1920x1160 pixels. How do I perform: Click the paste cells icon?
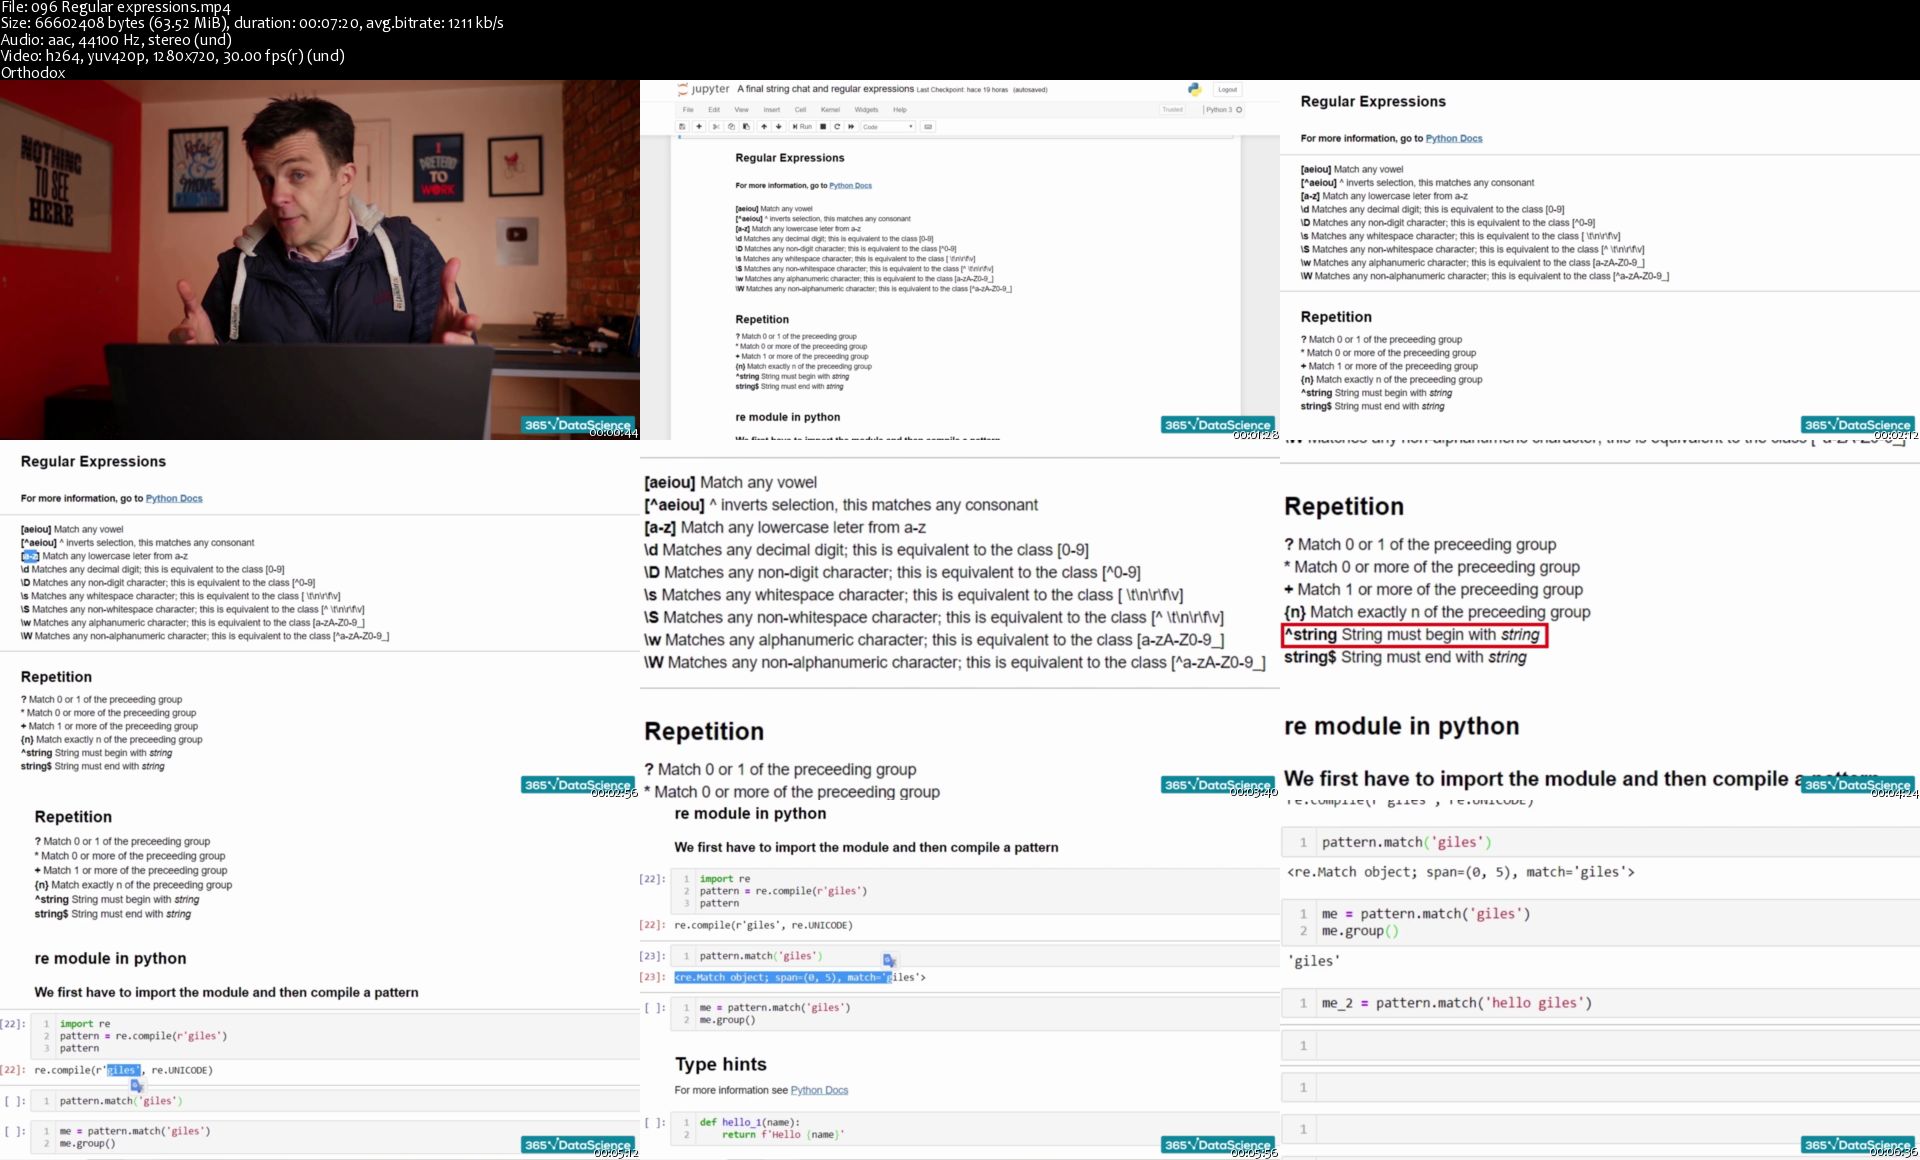(x=746, y=127)
